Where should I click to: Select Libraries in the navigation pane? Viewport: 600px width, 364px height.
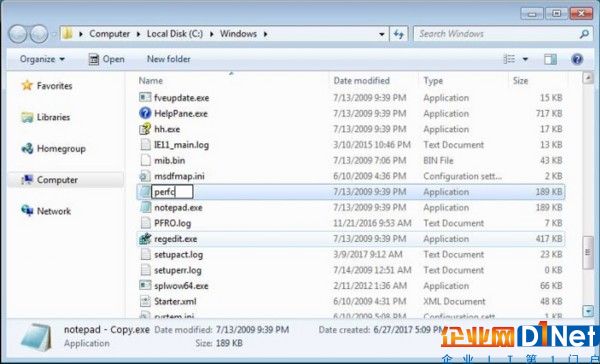point(53,117)
